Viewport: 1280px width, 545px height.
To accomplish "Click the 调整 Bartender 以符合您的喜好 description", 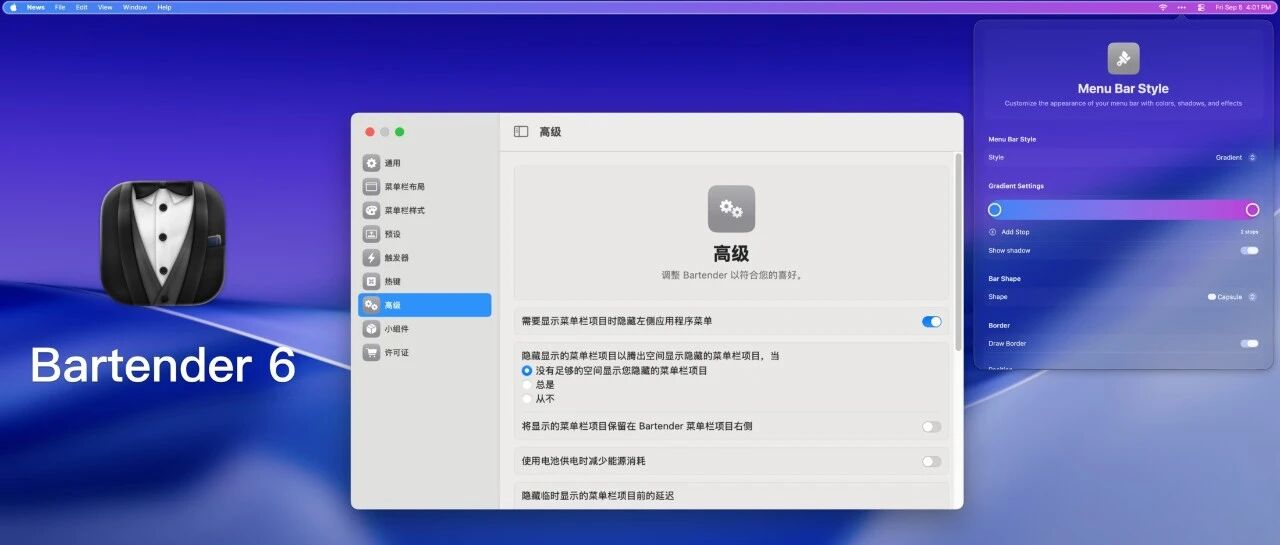I will (732, 275).
